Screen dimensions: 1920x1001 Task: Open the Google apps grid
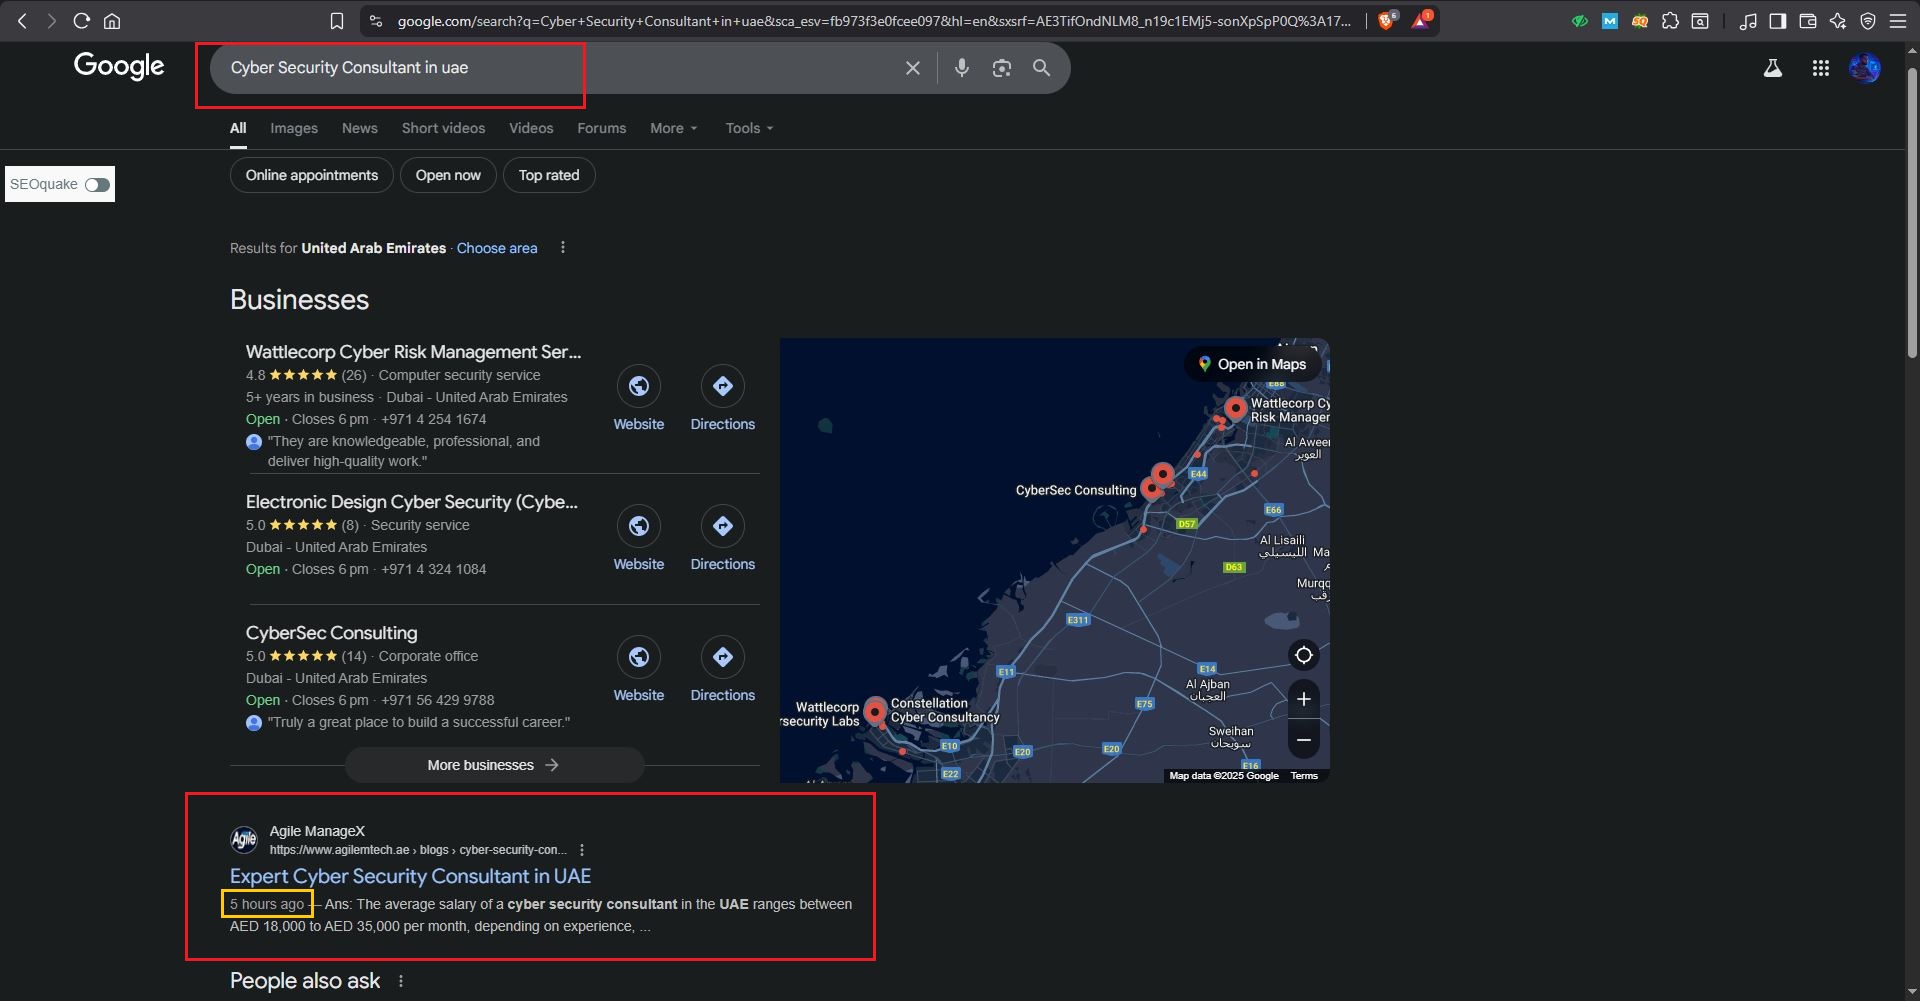pyautogui.click(x=1820, y=68)
